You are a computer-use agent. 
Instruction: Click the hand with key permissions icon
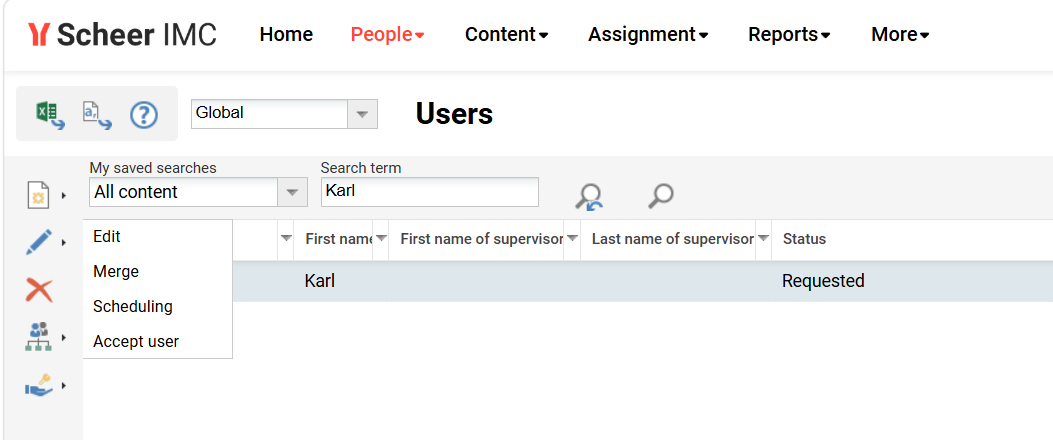point(38,386)
